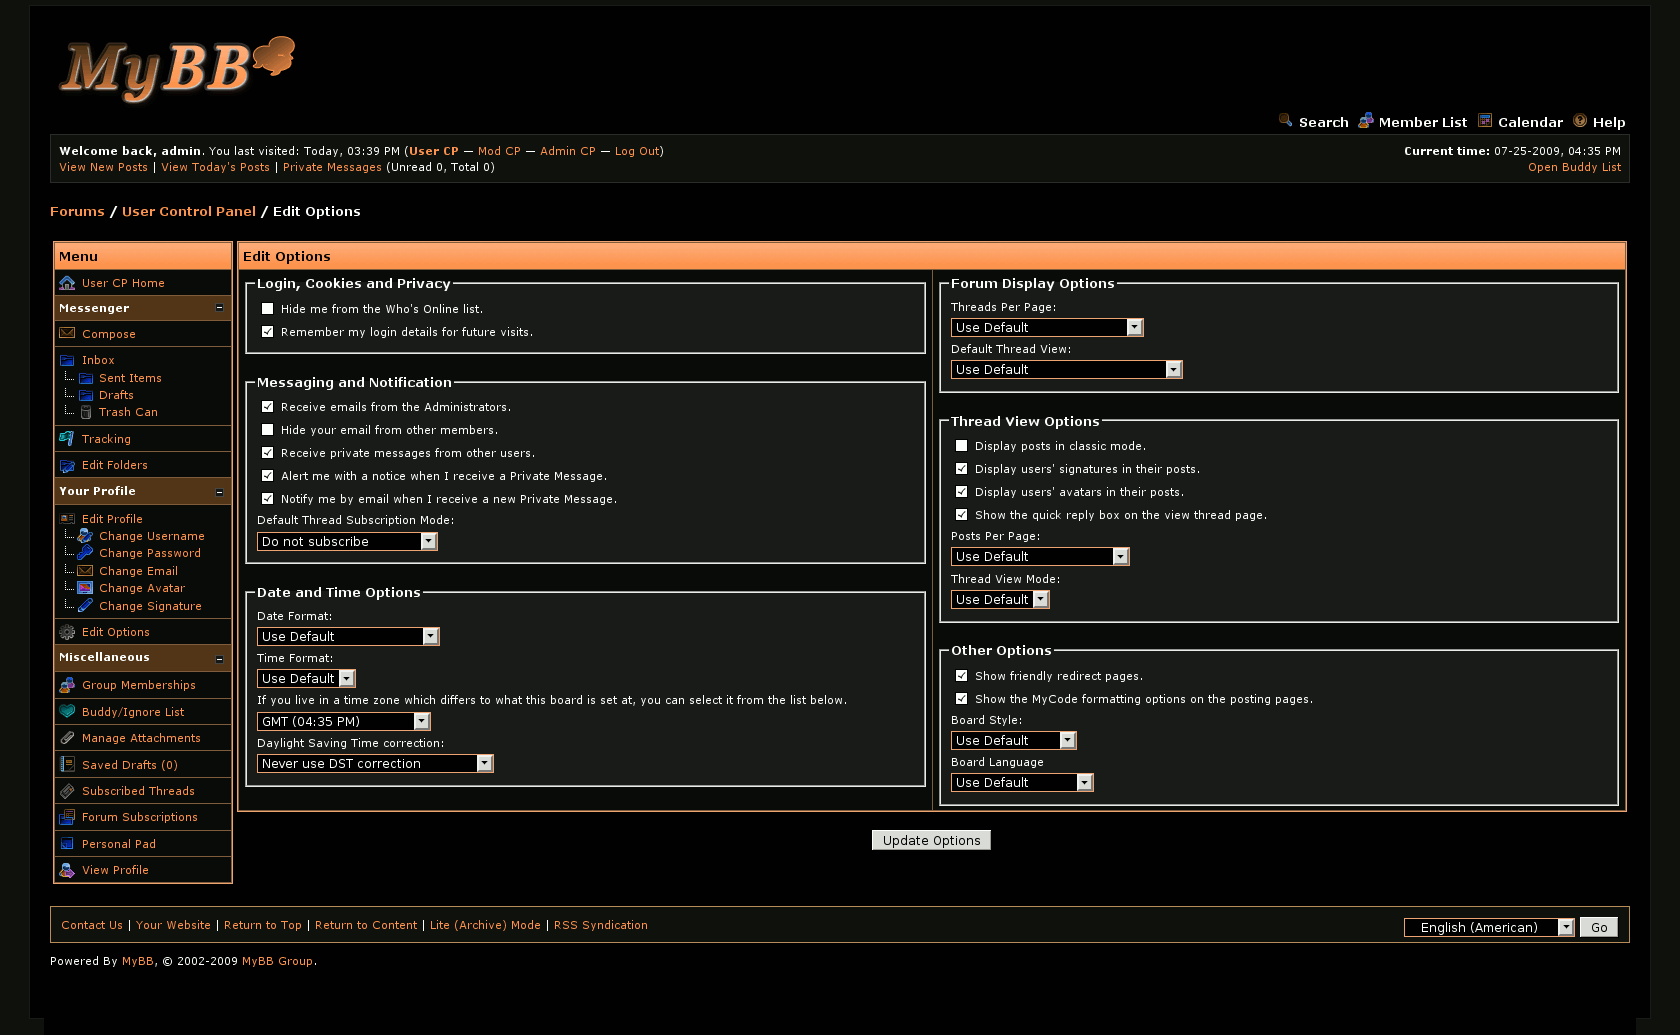Click the Search magnifier icon
The height and width of the screenshot is (1035, 1680).
coord(1285,121)
